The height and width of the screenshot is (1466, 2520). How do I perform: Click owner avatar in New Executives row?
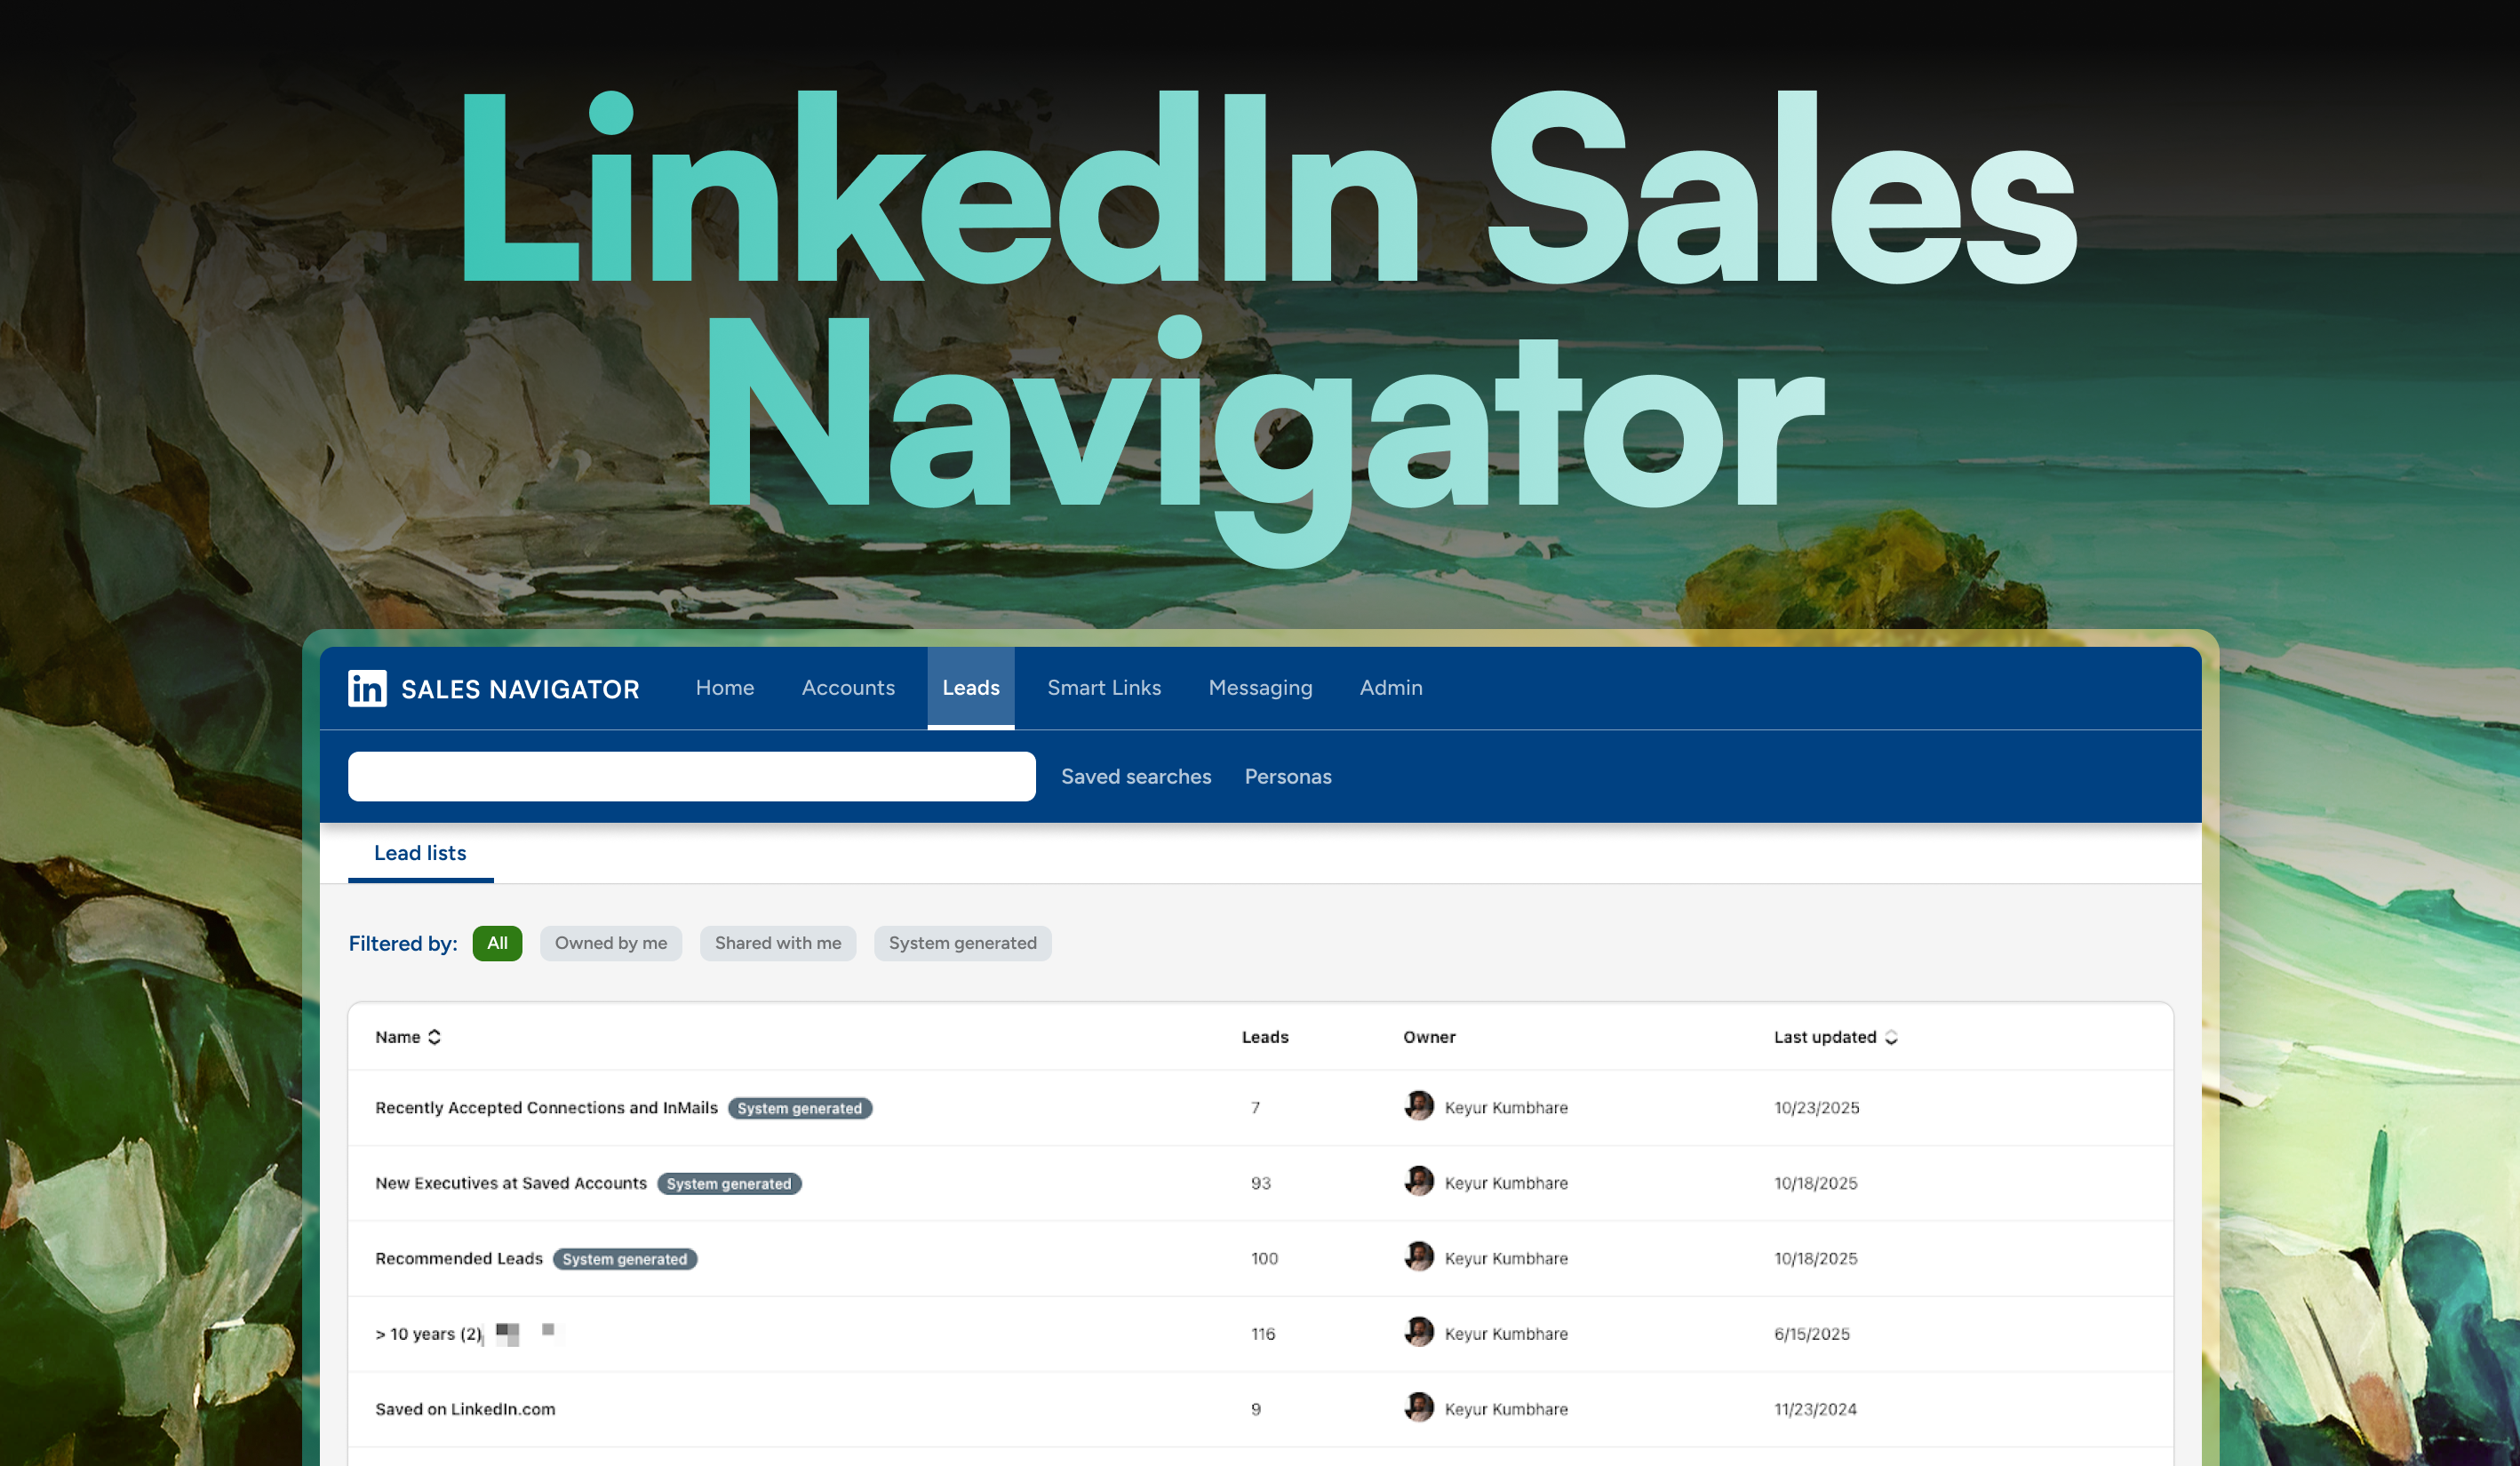1419,1181
